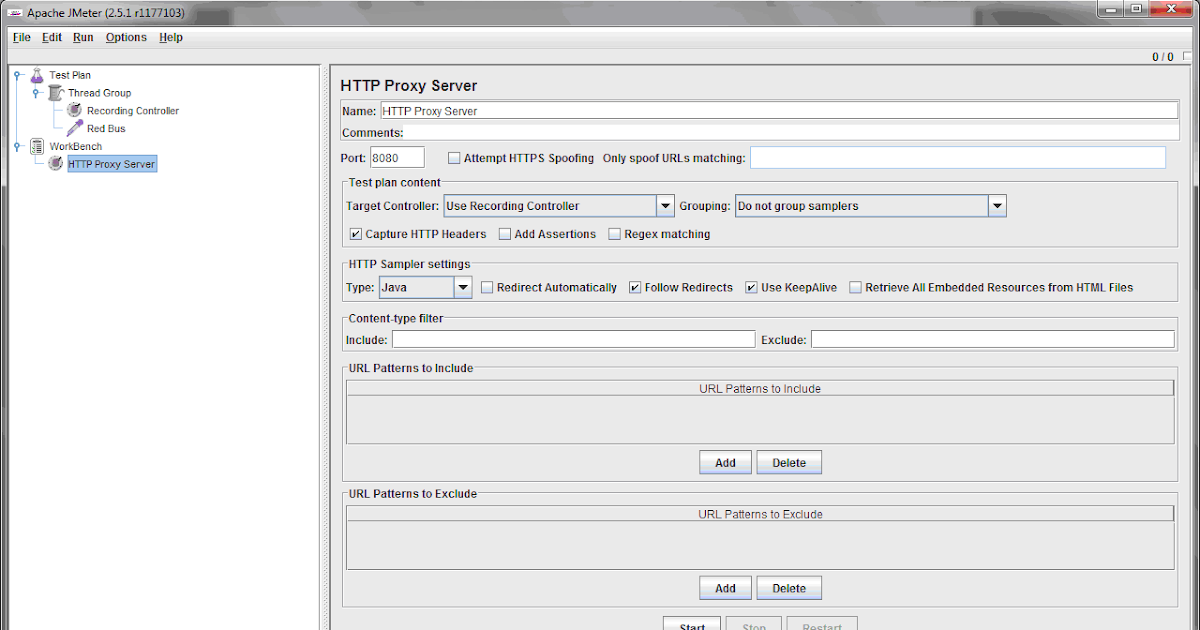
Task: Toggle the Follow Redirects checkbox
Action: tap(635, 287)
